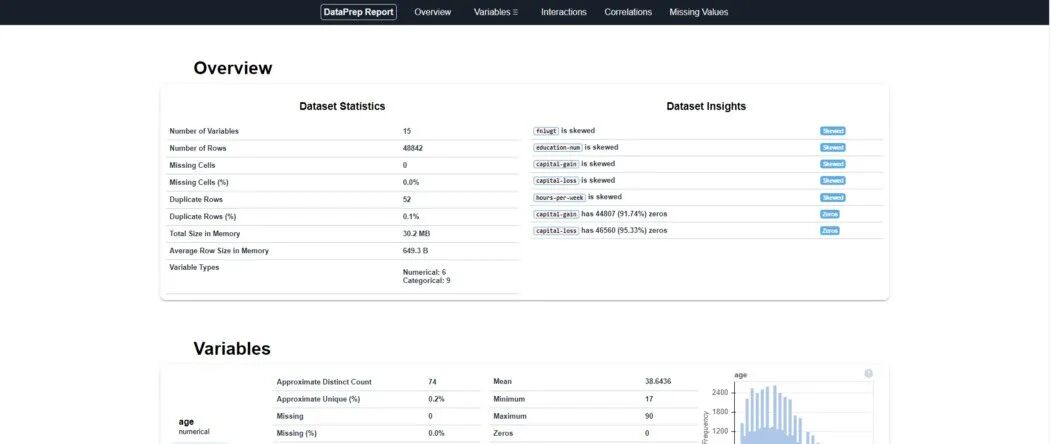Click Skewed badge for capital-loss
The height and width of the screenshot is (444, 1050).
pyautogui.click(x=832, y=181)
